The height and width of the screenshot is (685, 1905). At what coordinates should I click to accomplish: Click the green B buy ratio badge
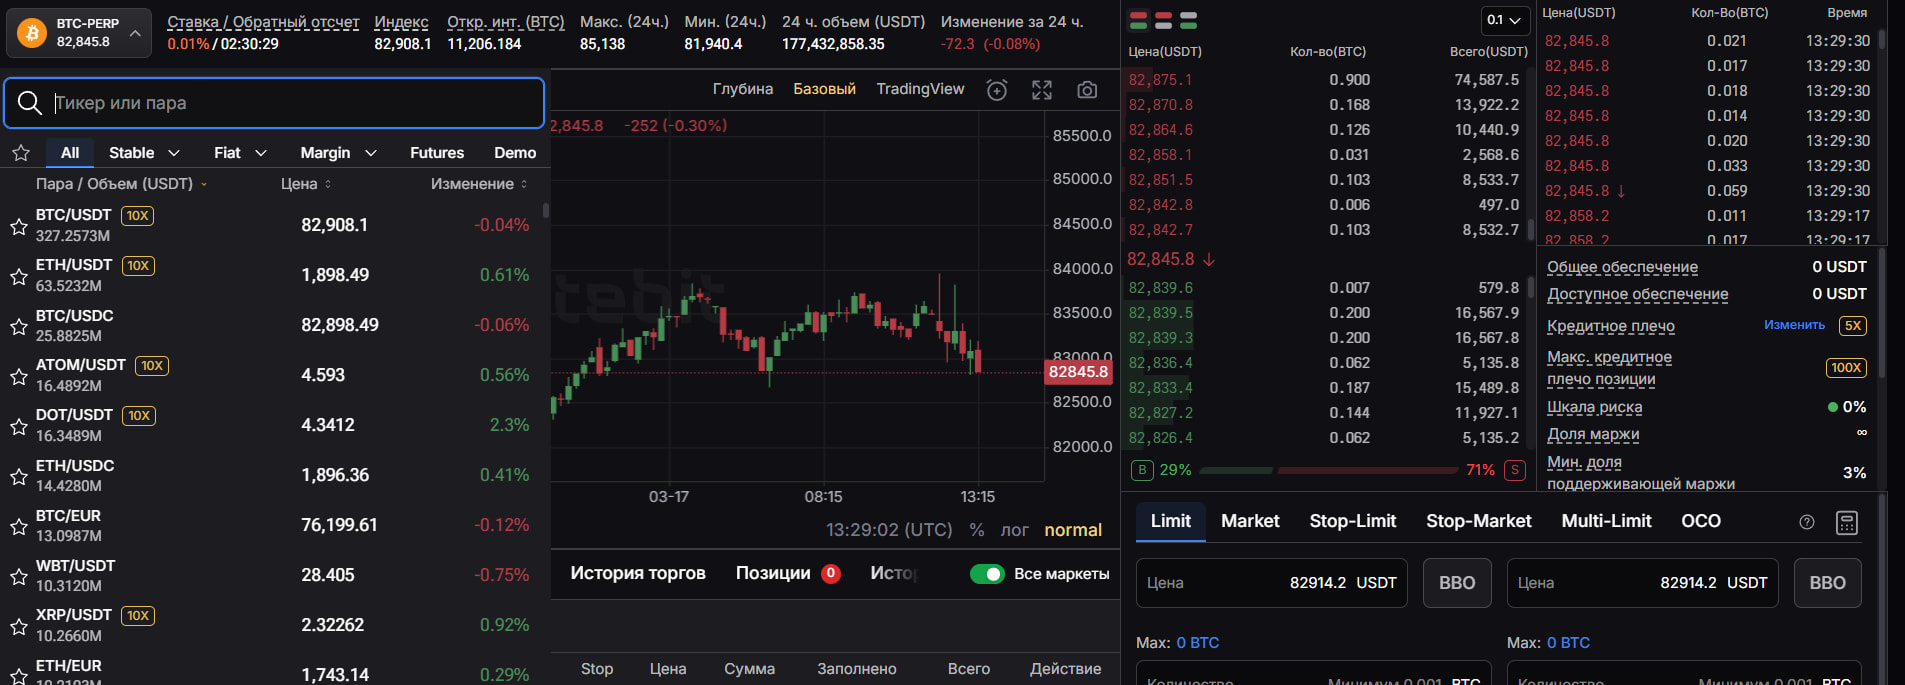point(1142,470)
